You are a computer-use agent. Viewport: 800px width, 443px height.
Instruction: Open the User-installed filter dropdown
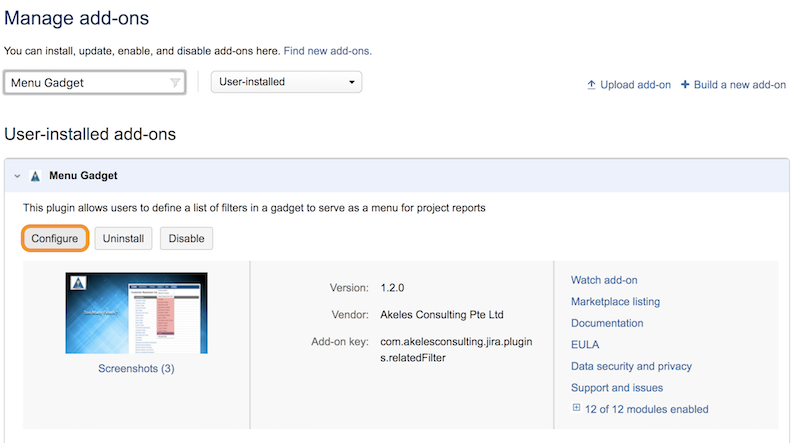(286, 82)
